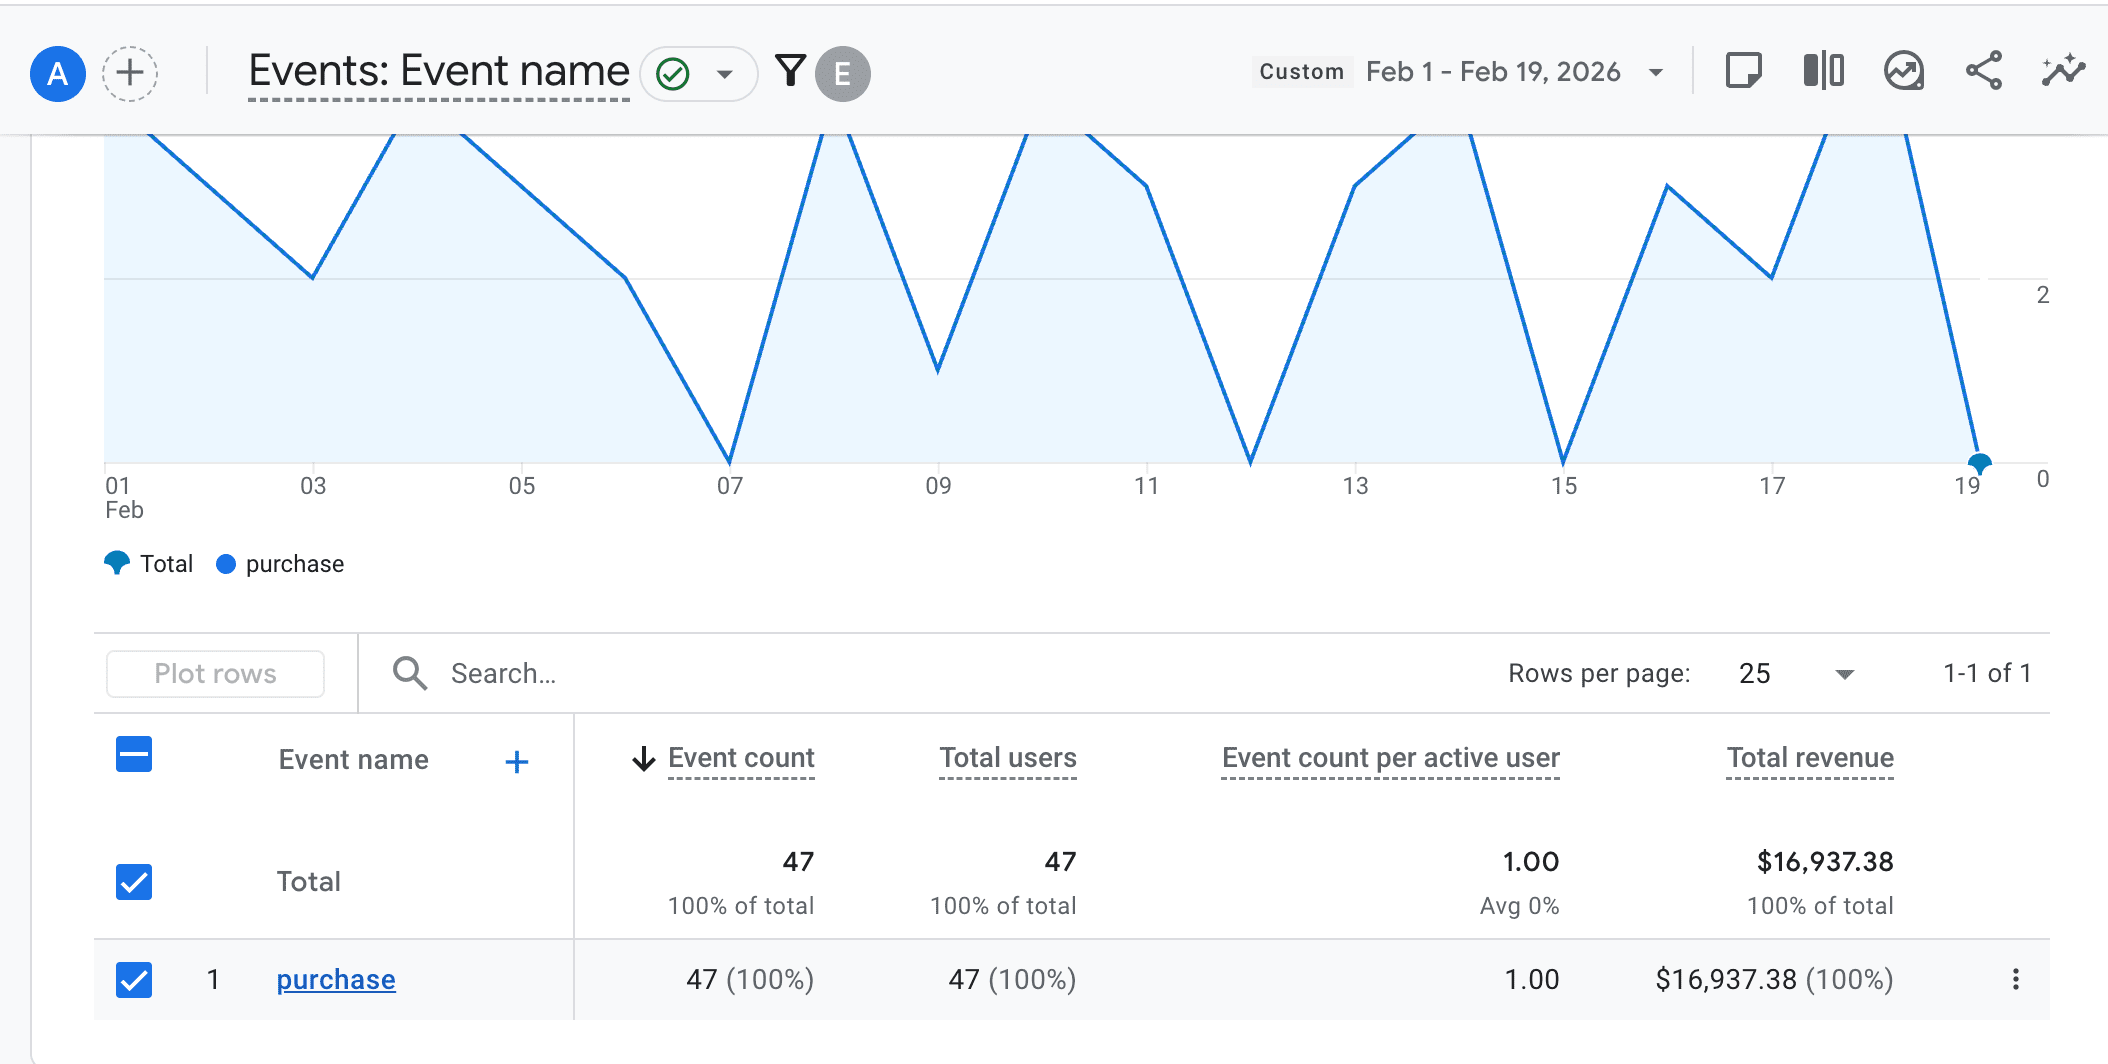The image size is (2108, 1064).
Task: Add a new comparison with plus icon
Action: coord(130,74)
